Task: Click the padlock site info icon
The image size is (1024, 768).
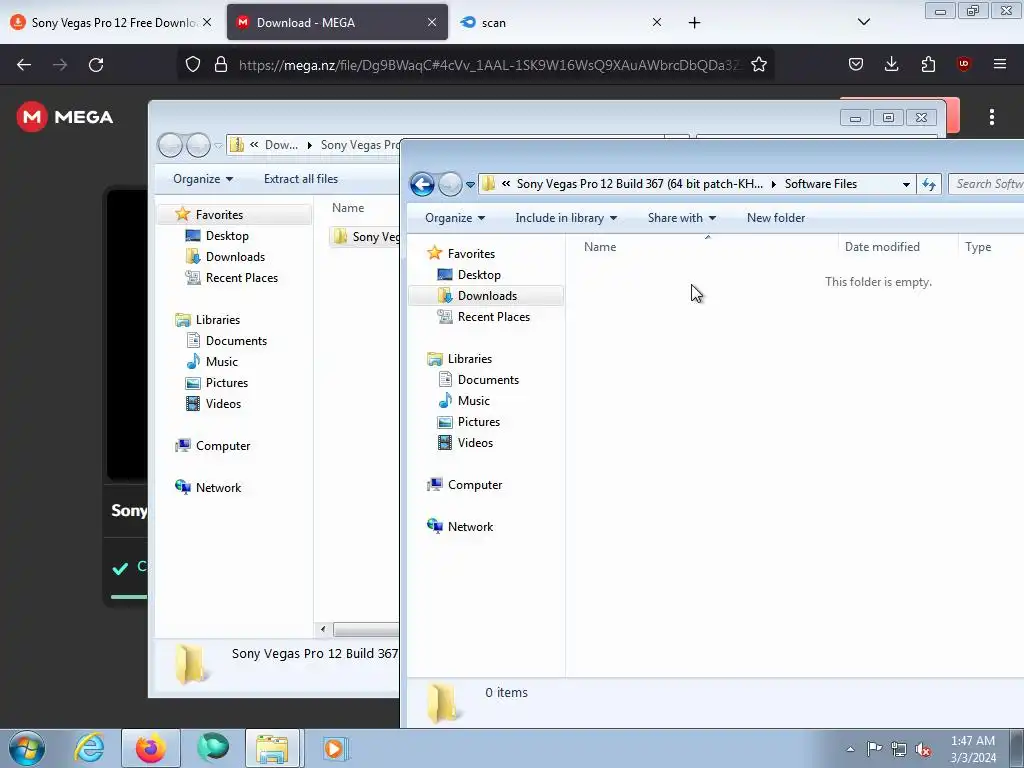Action: 221,65
